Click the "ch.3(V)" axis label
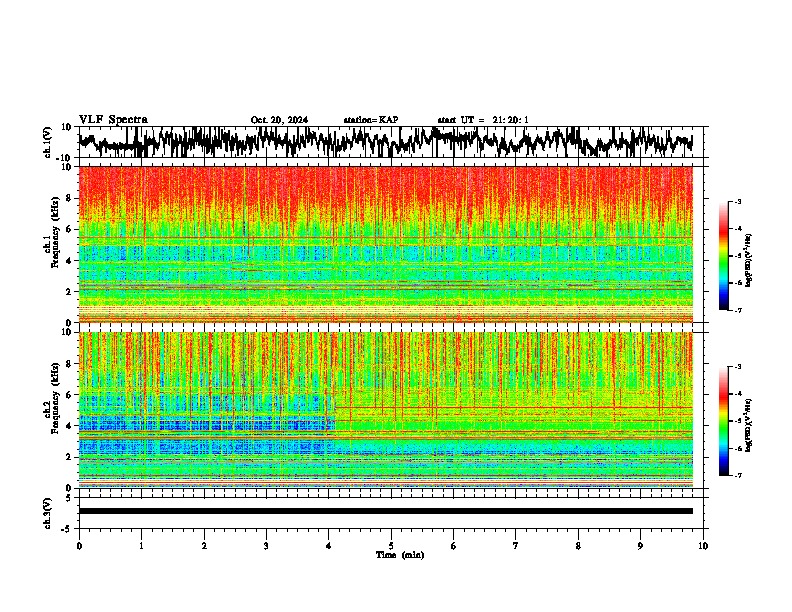 click(x=47, y=513)
